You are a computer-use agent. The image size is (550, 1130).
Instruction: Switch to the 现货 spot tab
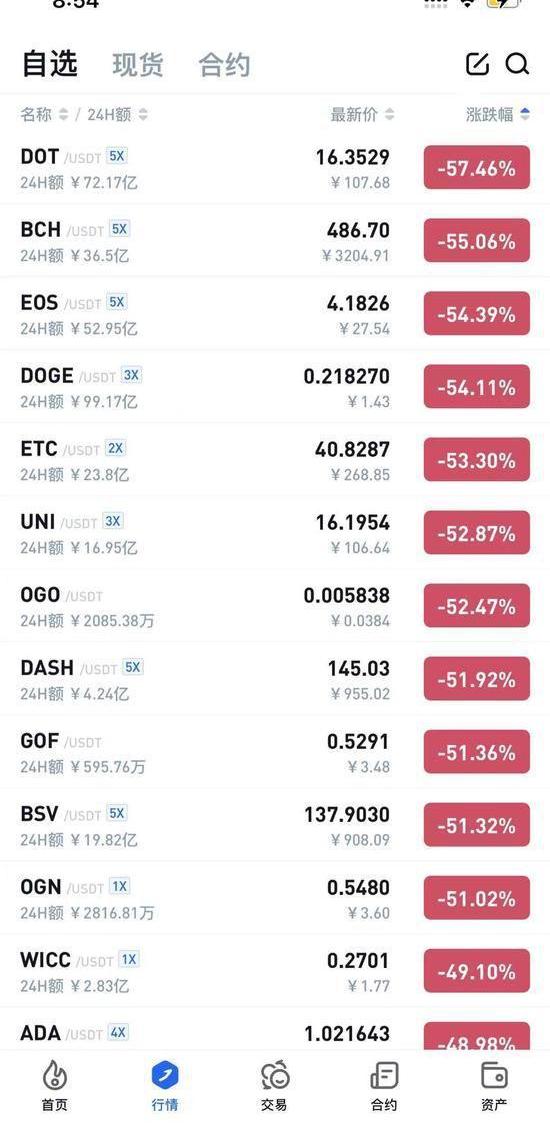(x=138, y=65)
